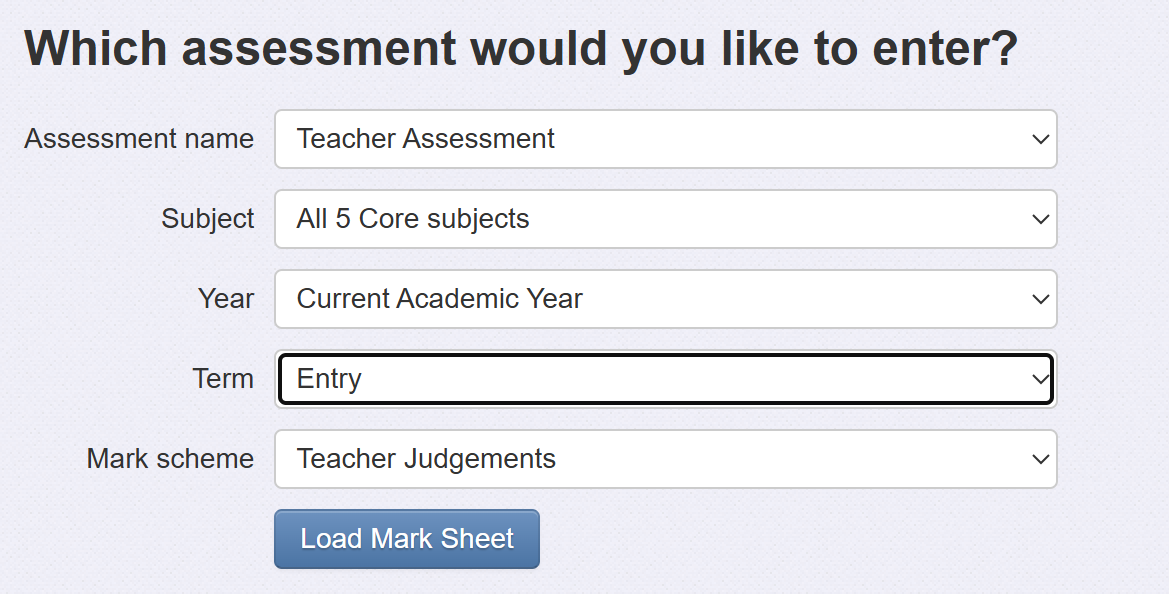Viewport: 1169px width, 594px height.
Task: Open the focused Term dropdown
Action: click(x=665, y=379)
